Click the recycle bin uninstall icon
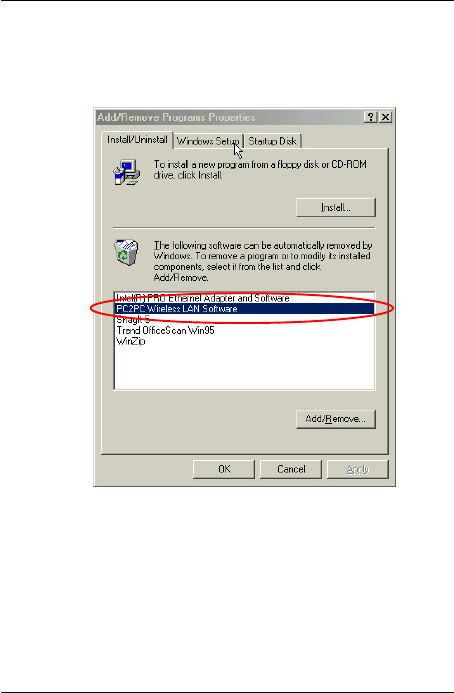The image size is (454, 693). tap(126, 252)
